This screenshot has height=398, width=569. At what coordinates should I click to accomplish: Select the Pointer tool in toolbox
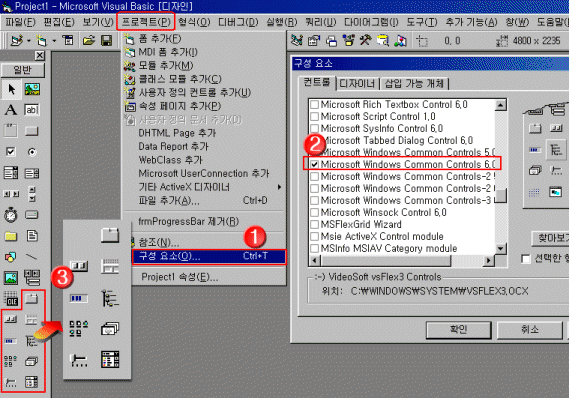[x=11, y=89]
